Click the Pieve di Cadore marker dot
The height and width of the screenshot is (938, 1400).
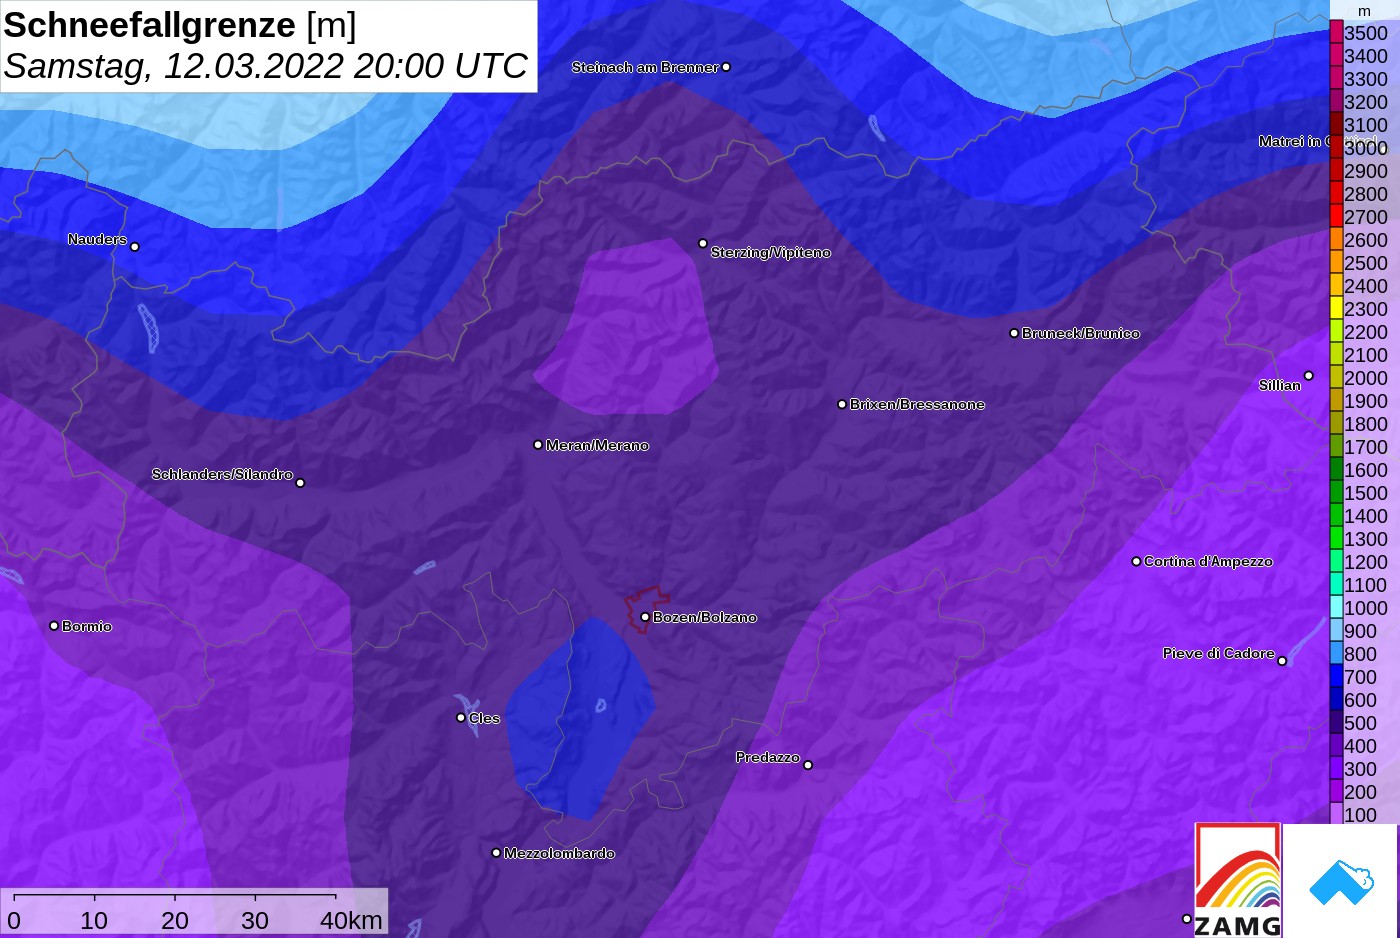tap(1282, 661)
